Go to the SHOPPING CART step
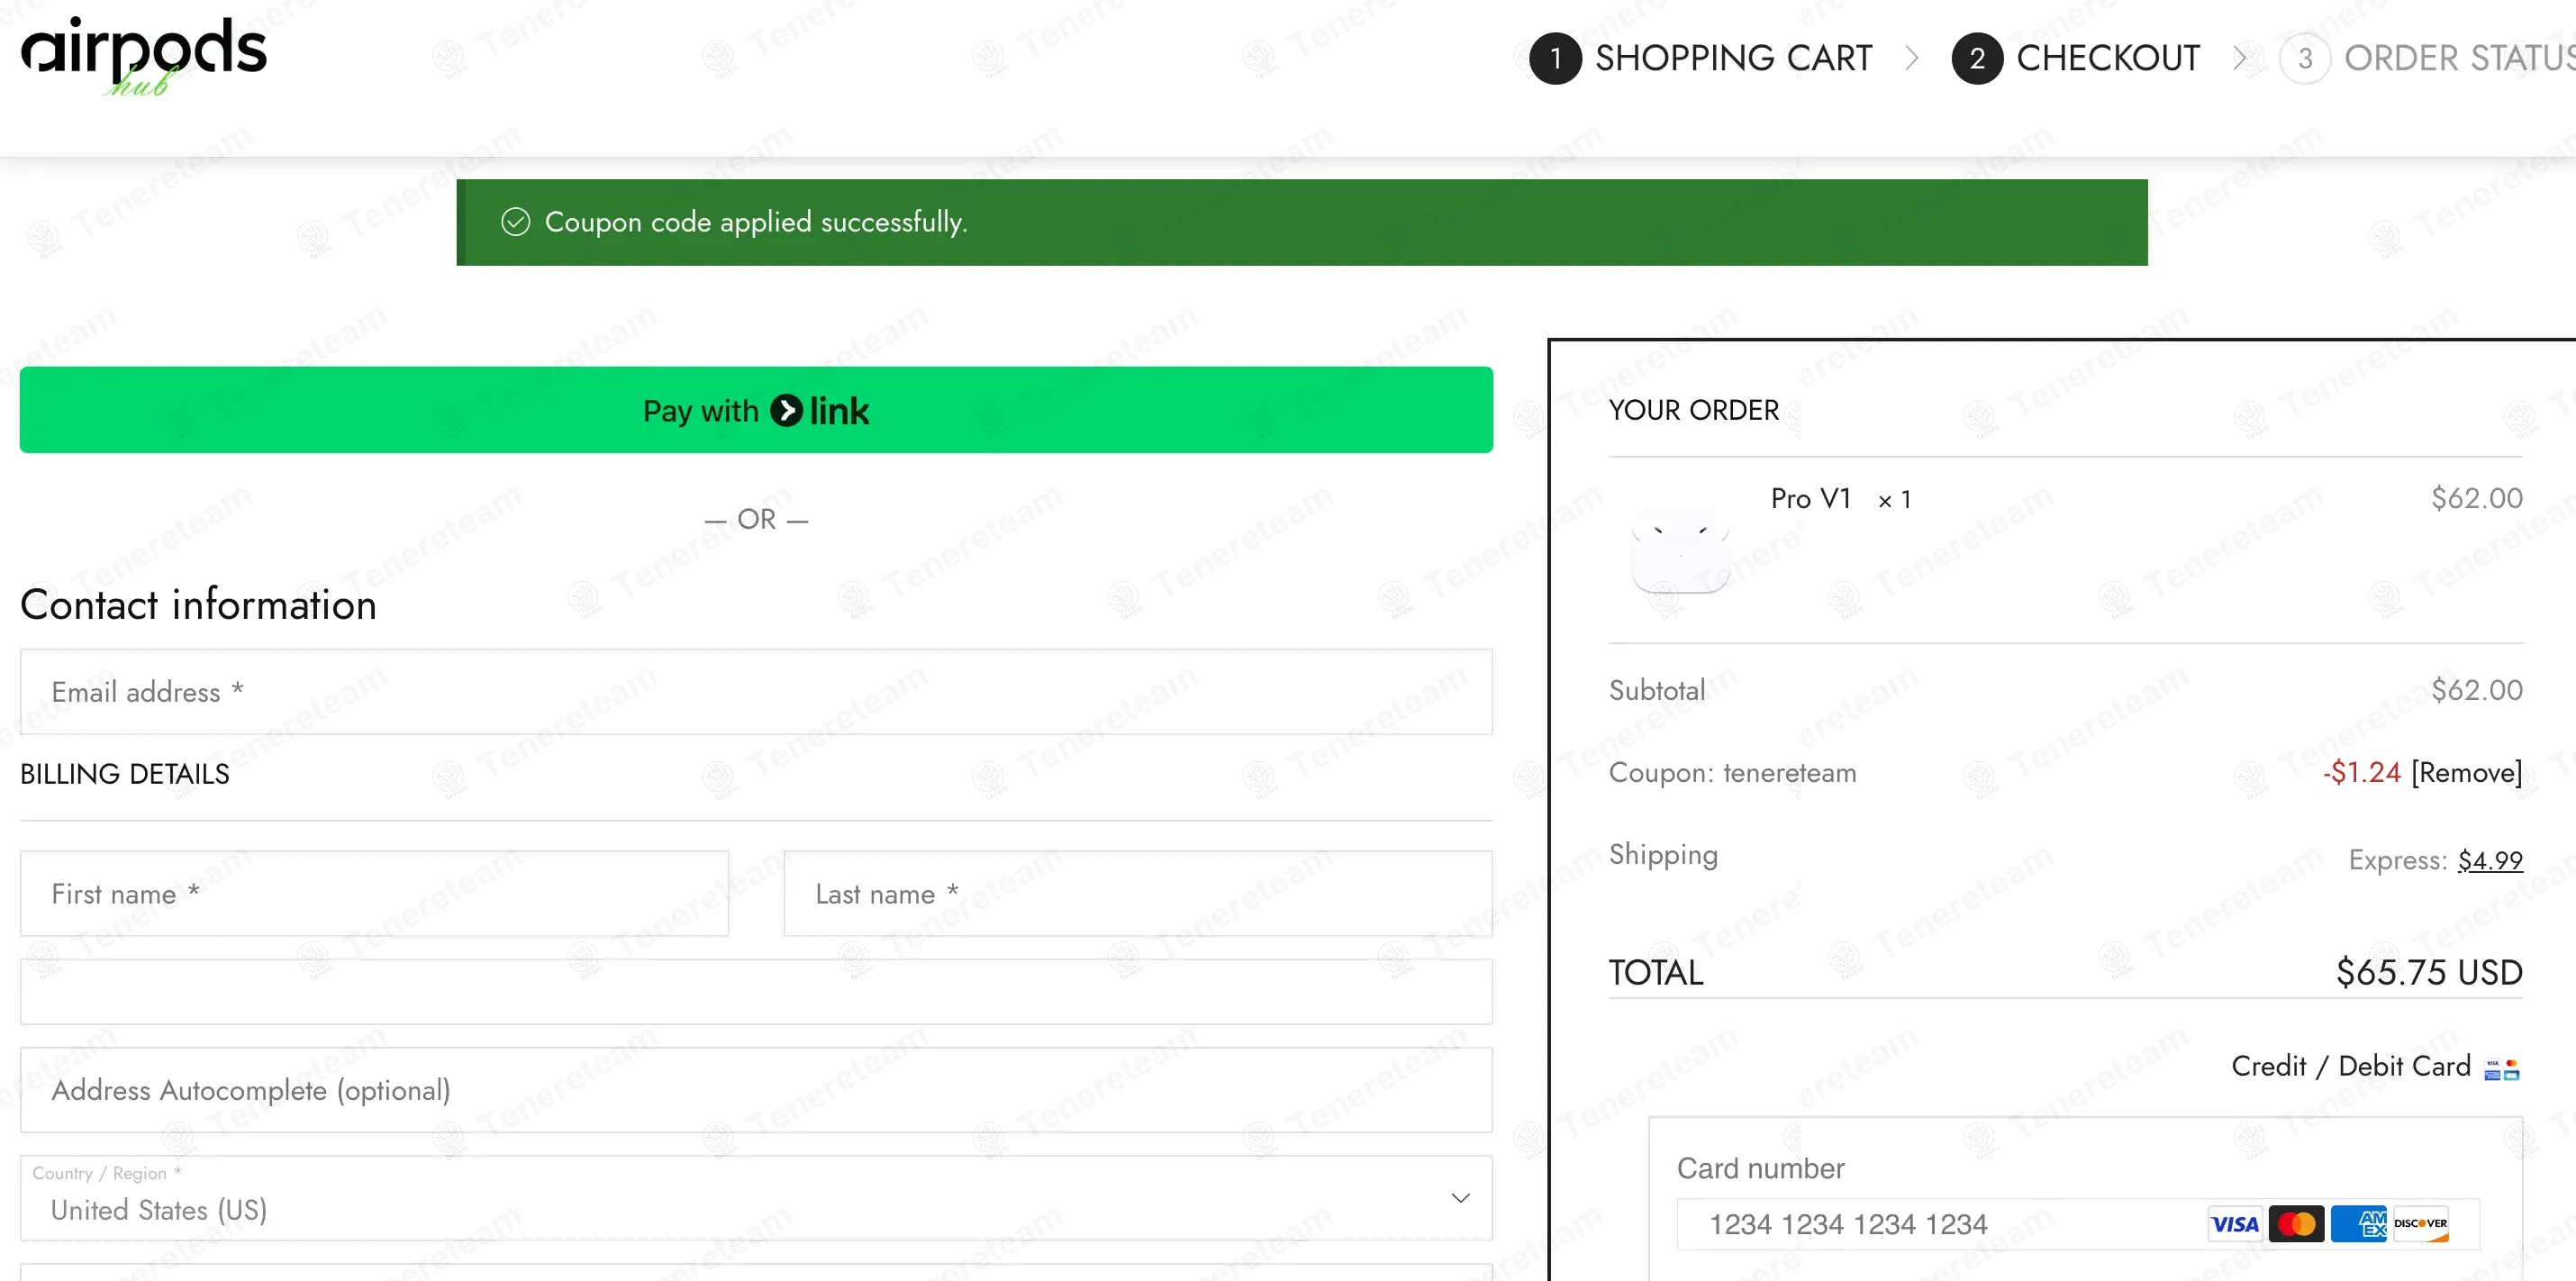 tap(1733, 58)
